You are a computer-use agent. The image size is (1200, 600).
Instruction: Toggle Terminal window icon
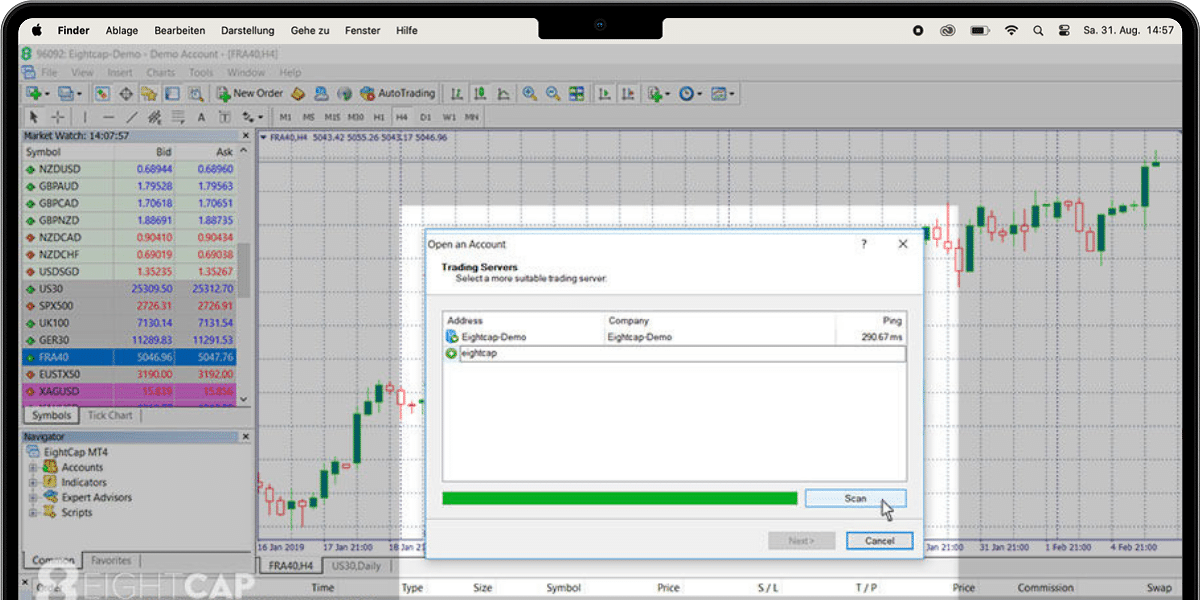tap(172, 94)
